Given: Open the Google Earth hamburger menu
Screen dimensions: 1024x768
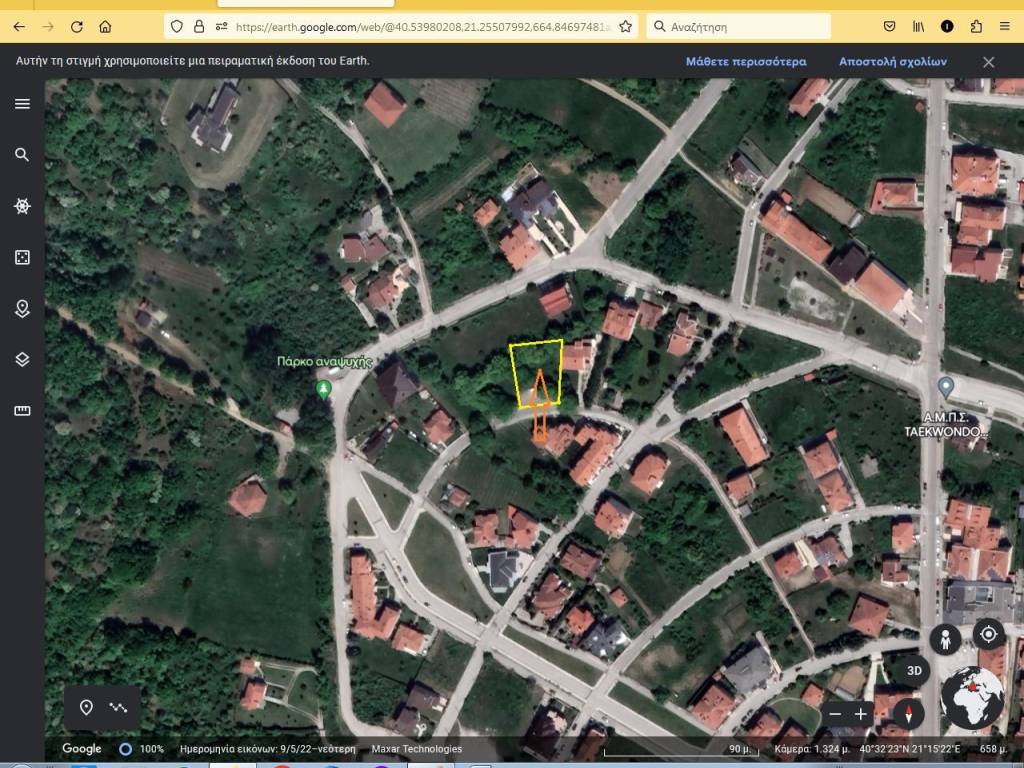Looking at the screenshot, I should click(22, 104).
